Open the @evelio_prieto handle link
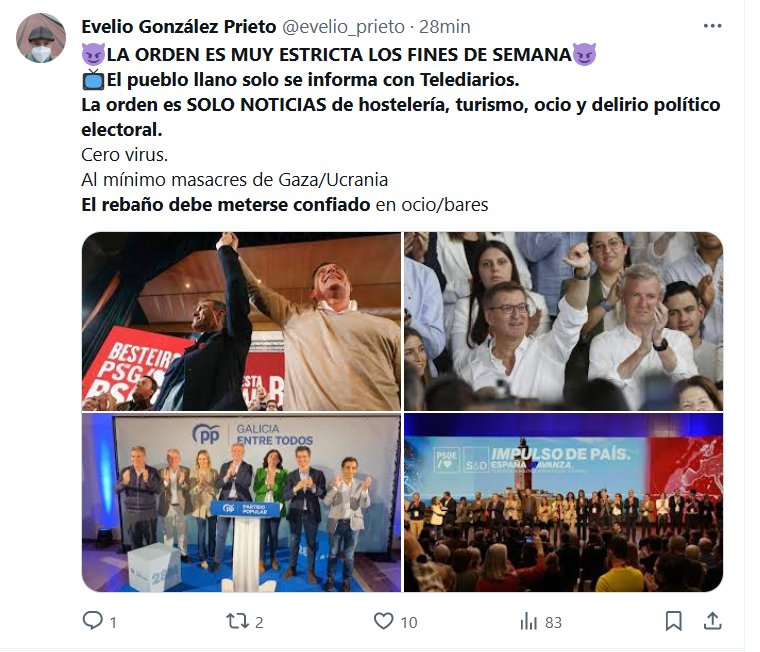The height and width of the screenshot is (652, 760). 343,27
